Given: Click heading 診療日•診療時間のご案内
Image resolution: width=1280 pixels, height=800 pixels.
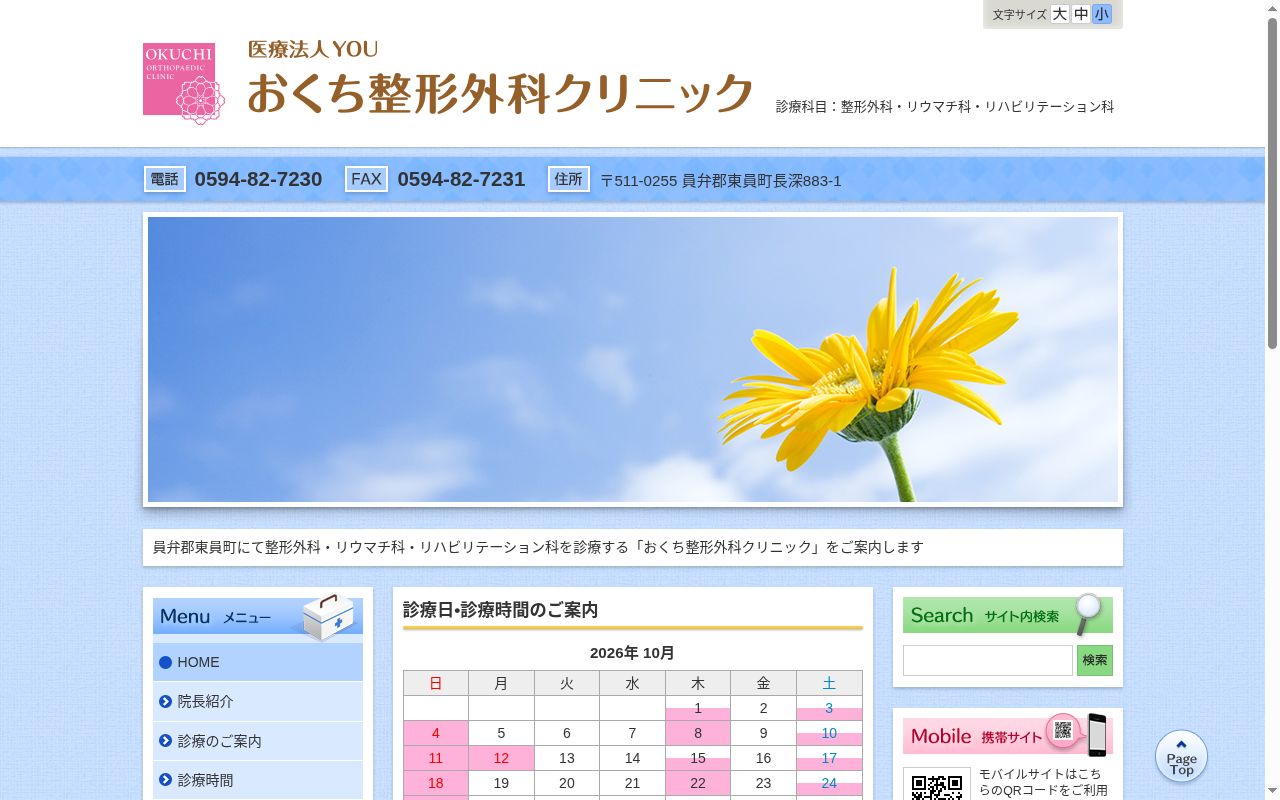Looking at the screenshot, I should tap(500, 609).
